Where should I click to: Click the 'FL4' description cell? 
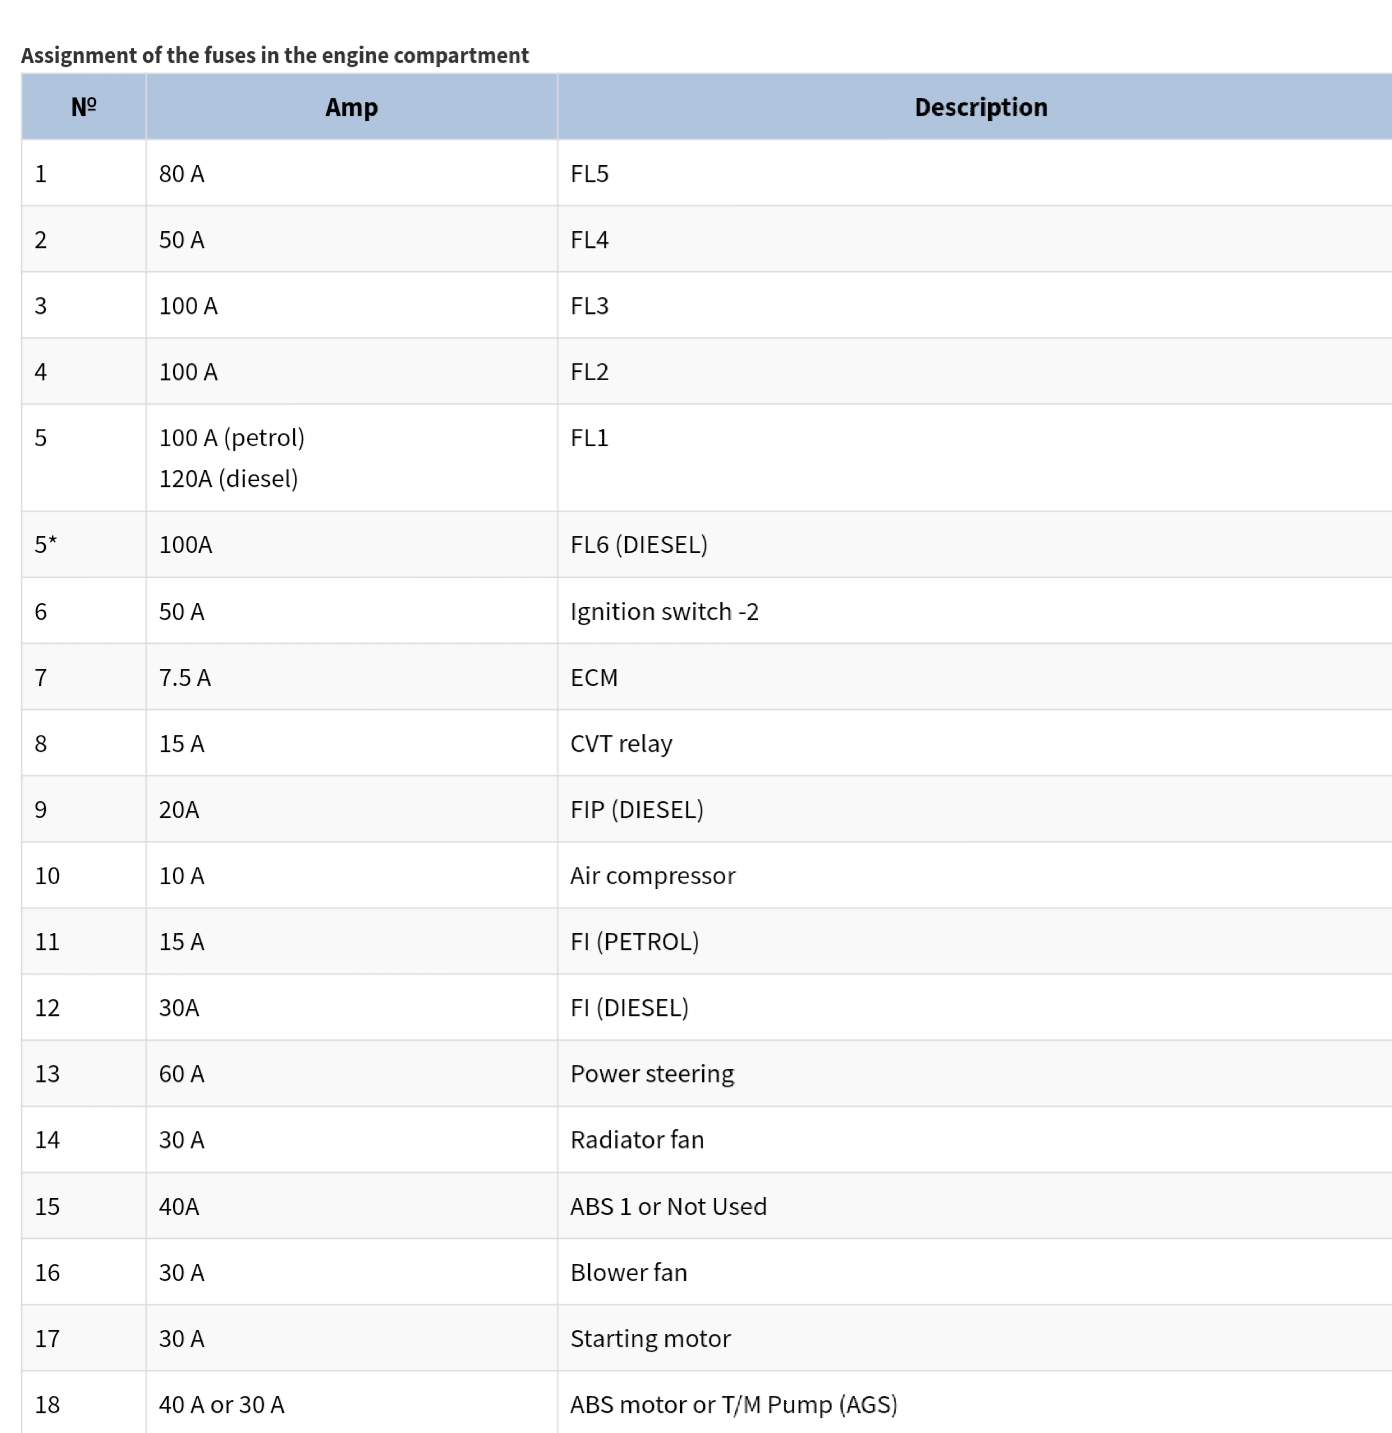975,239
